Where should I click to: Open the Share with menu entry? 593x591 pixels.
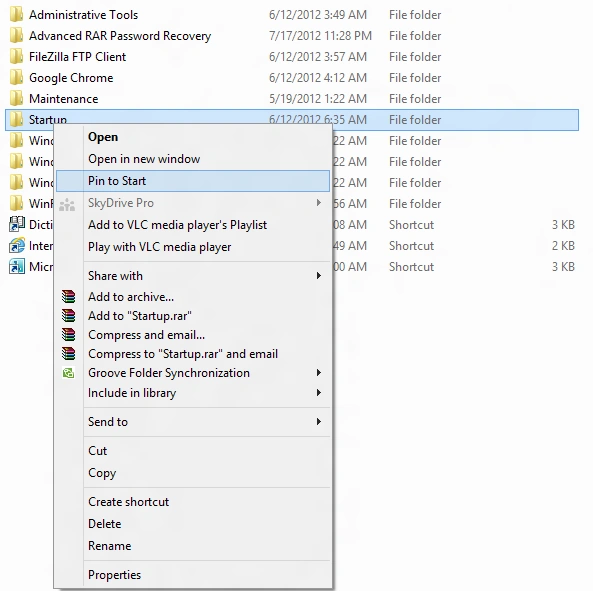[193, 276]
